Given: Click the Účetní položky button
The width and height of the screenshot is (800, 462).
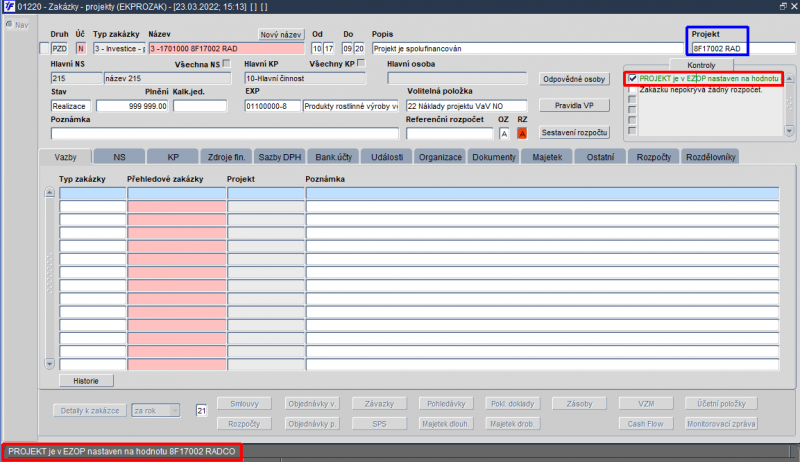Looking at the screenshot, I should pos(721,404).
